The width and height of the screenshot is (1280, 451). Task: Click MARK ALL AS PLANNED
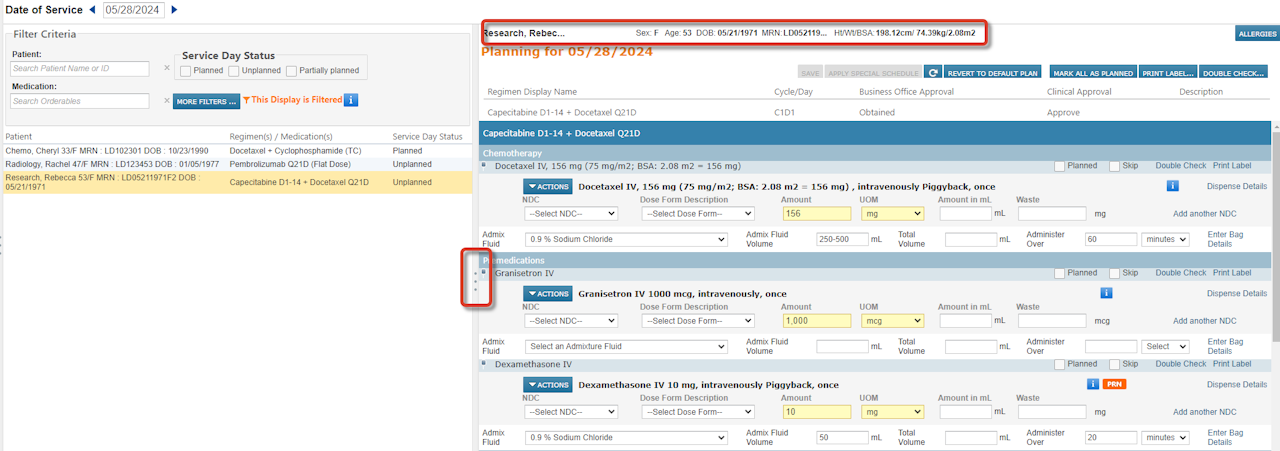(1093, 73)
